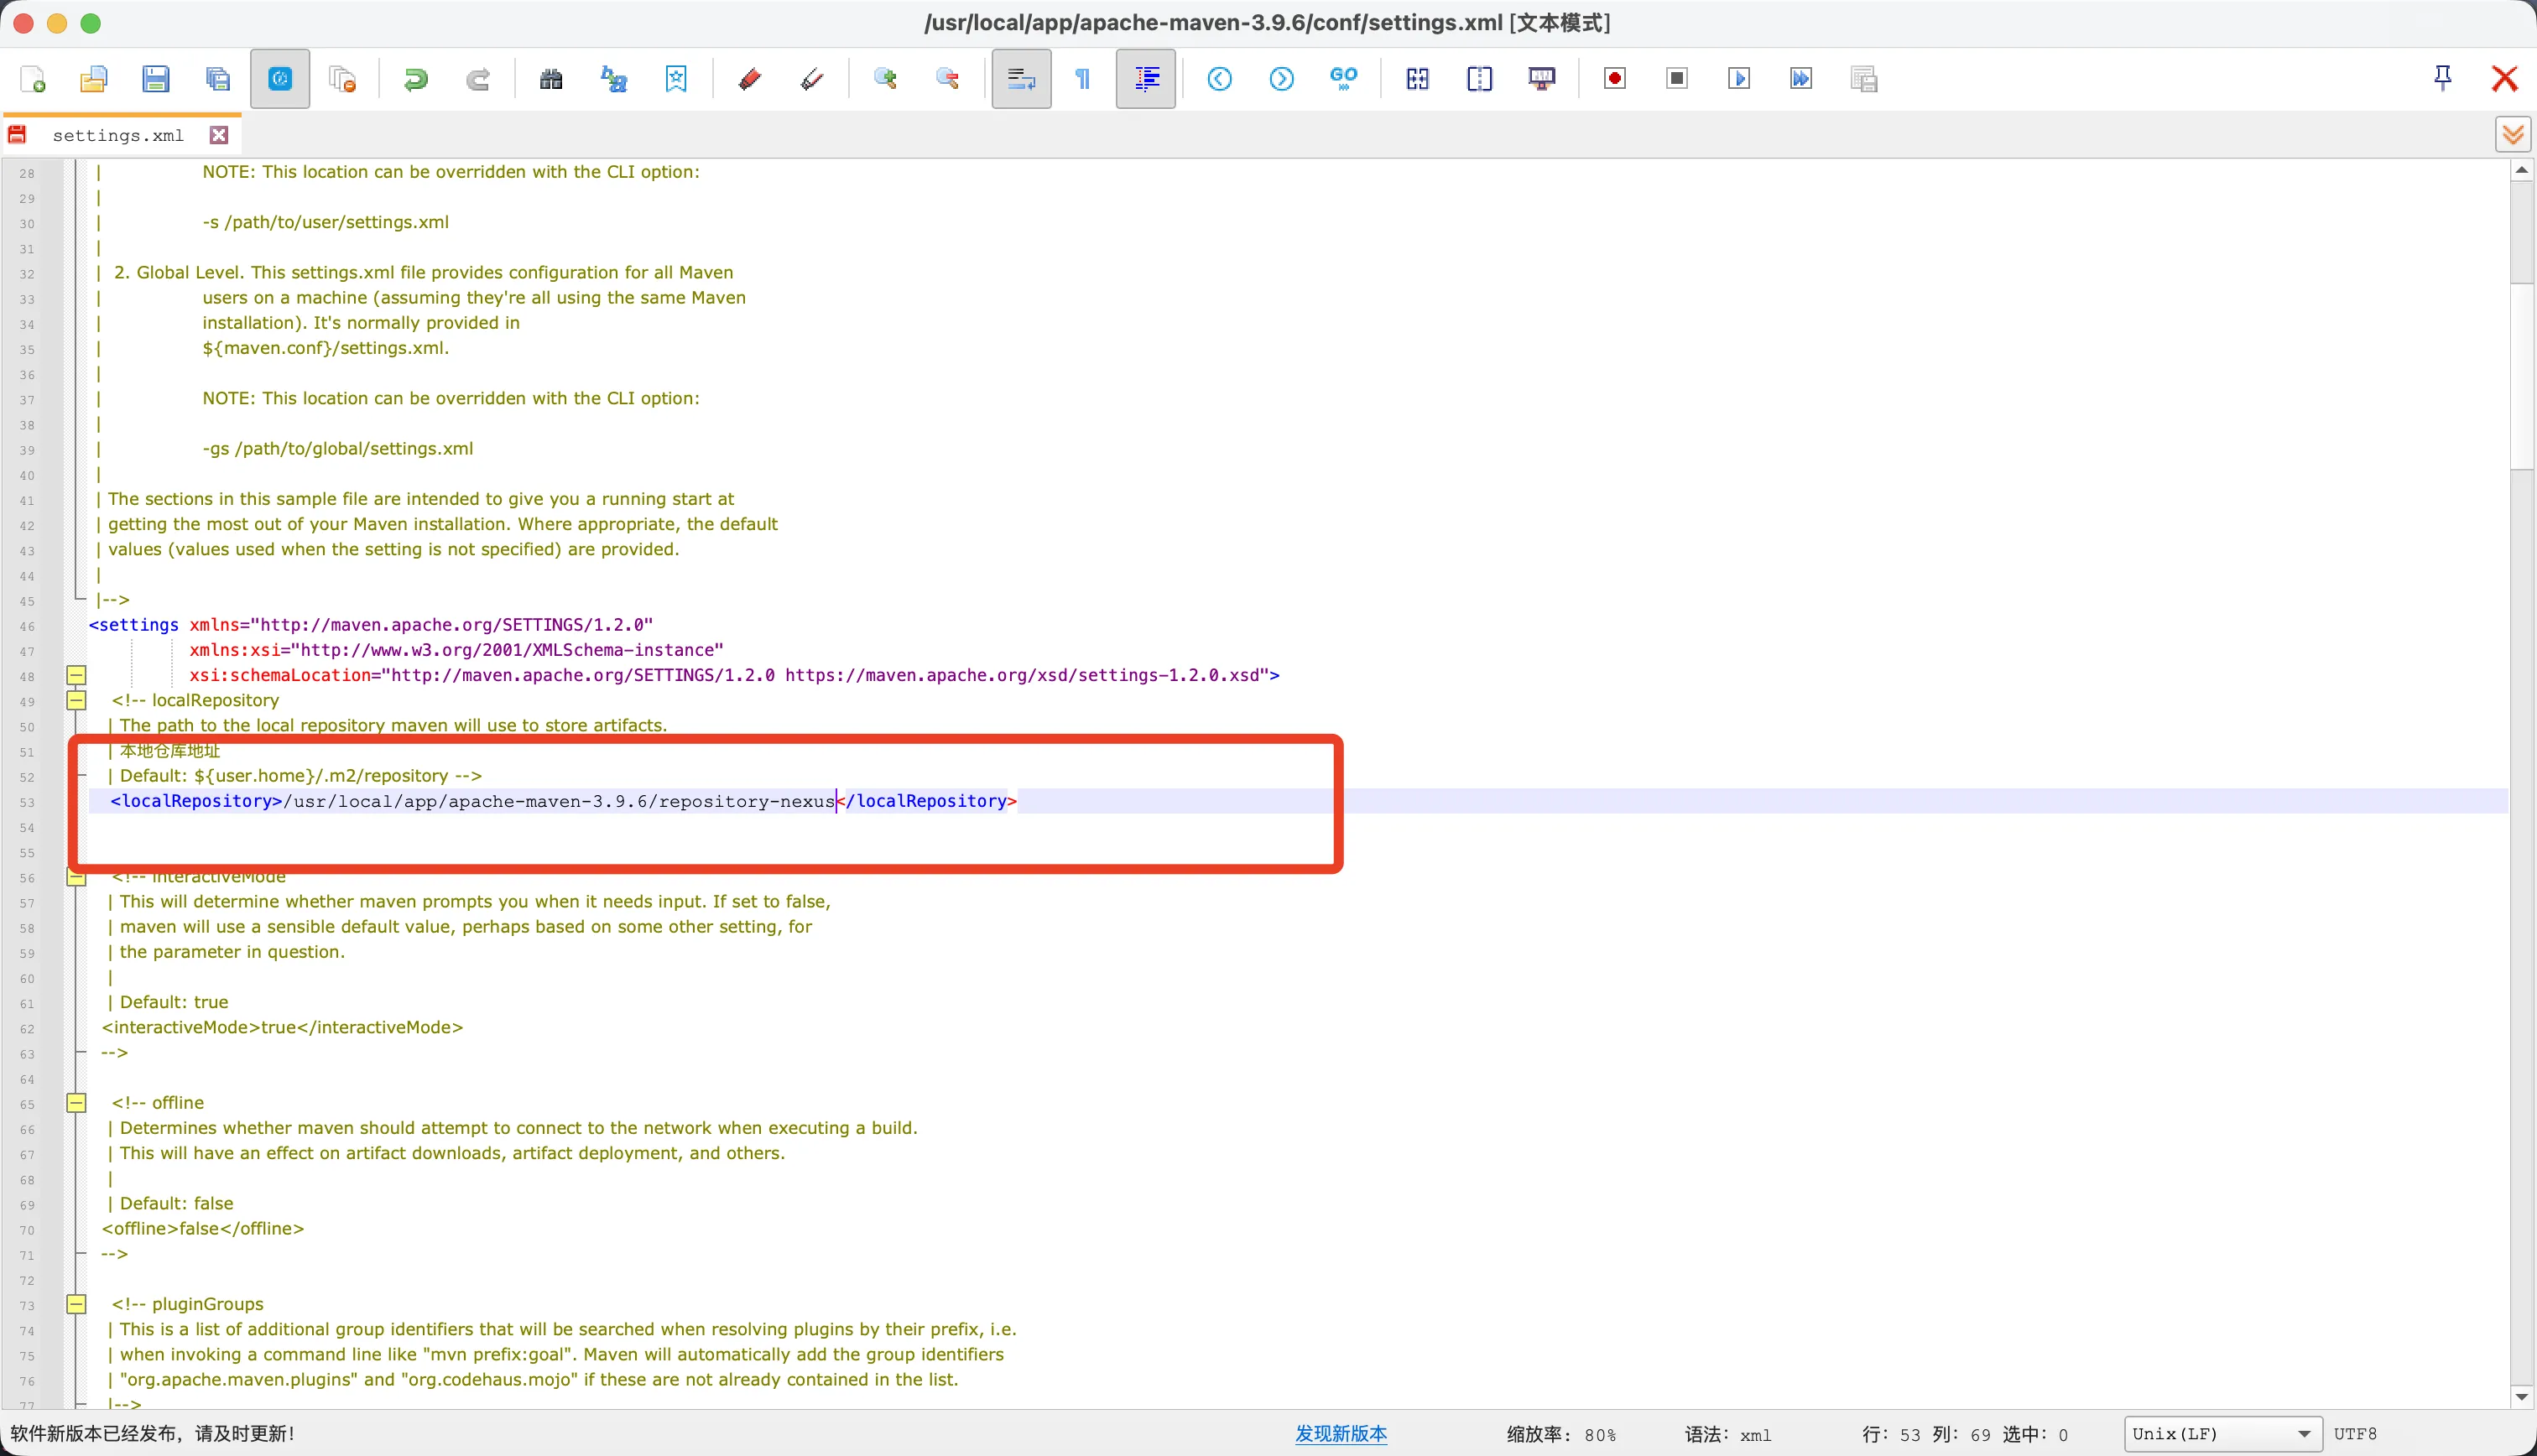Open the Find binoculars tool
Image resolution: width=2537 pixels, height=1456 pixels.
click(x=551, y=79)
